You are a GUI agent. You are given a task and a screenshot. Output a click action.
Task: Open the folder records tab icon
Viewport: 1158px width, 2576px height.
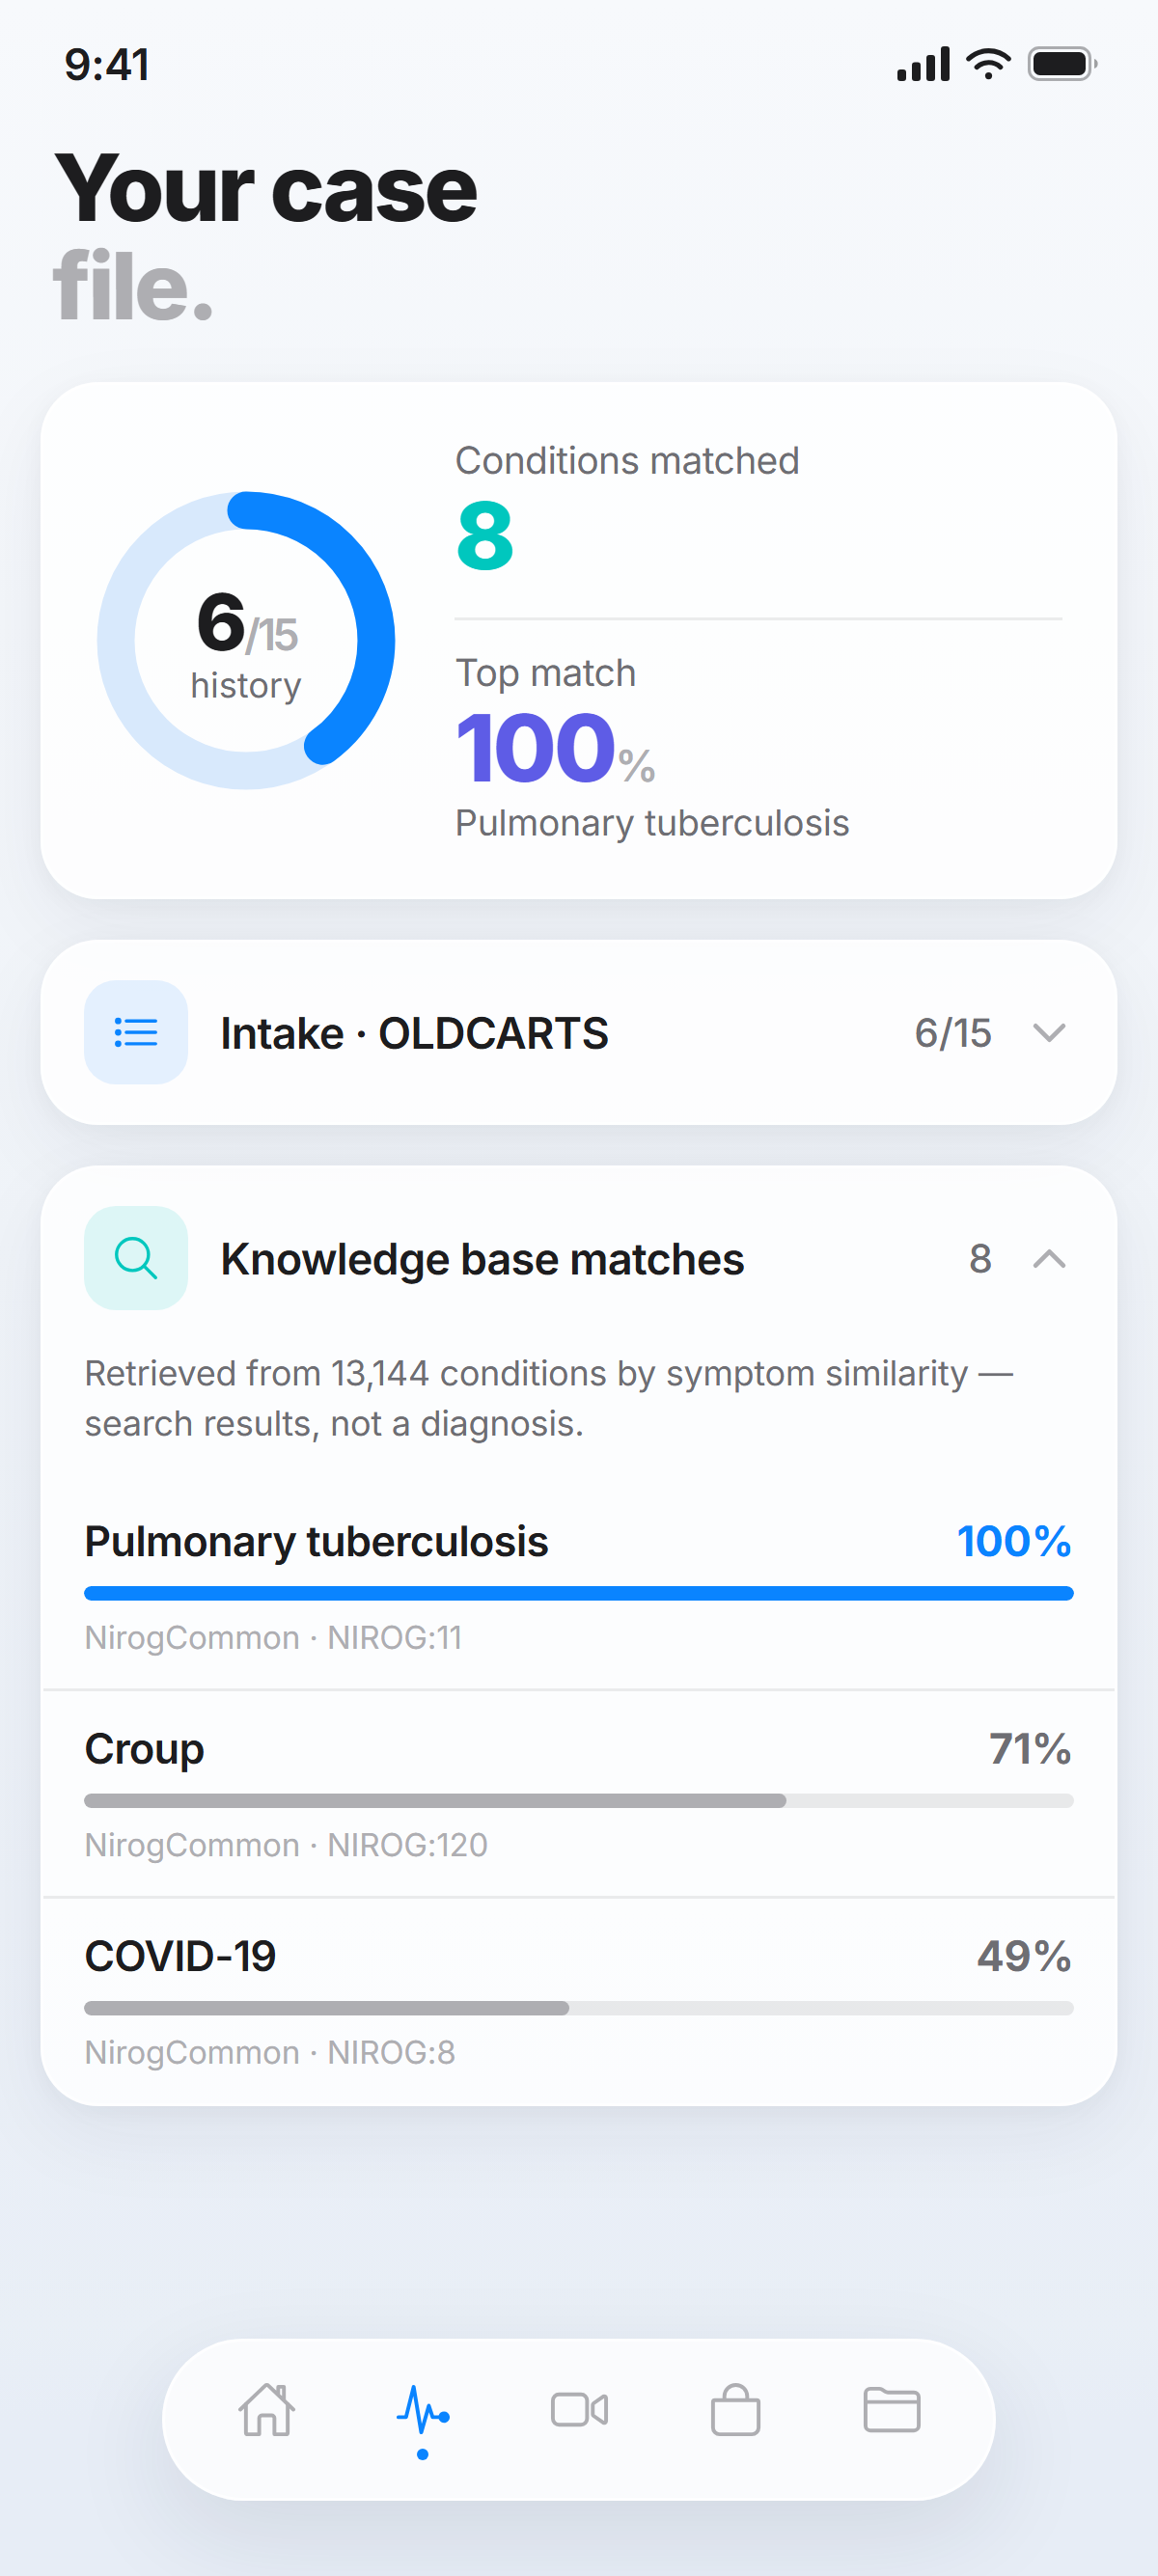891,2410
